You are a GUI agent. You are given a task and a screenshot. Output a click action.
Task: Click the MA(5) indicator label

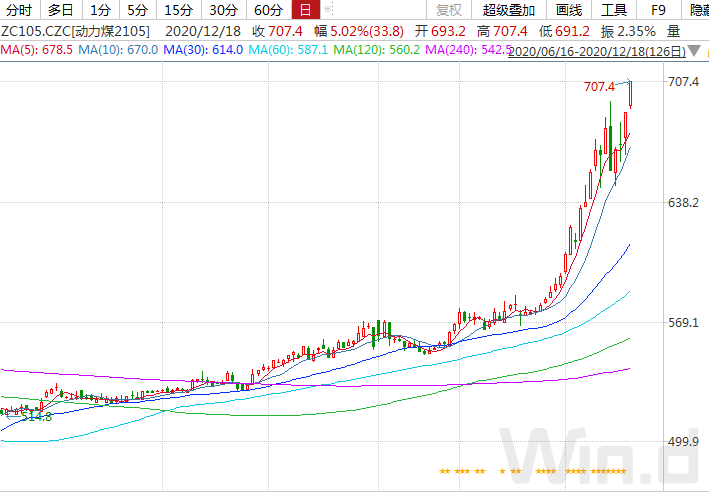pyautogui.click(x=37, y=49)
